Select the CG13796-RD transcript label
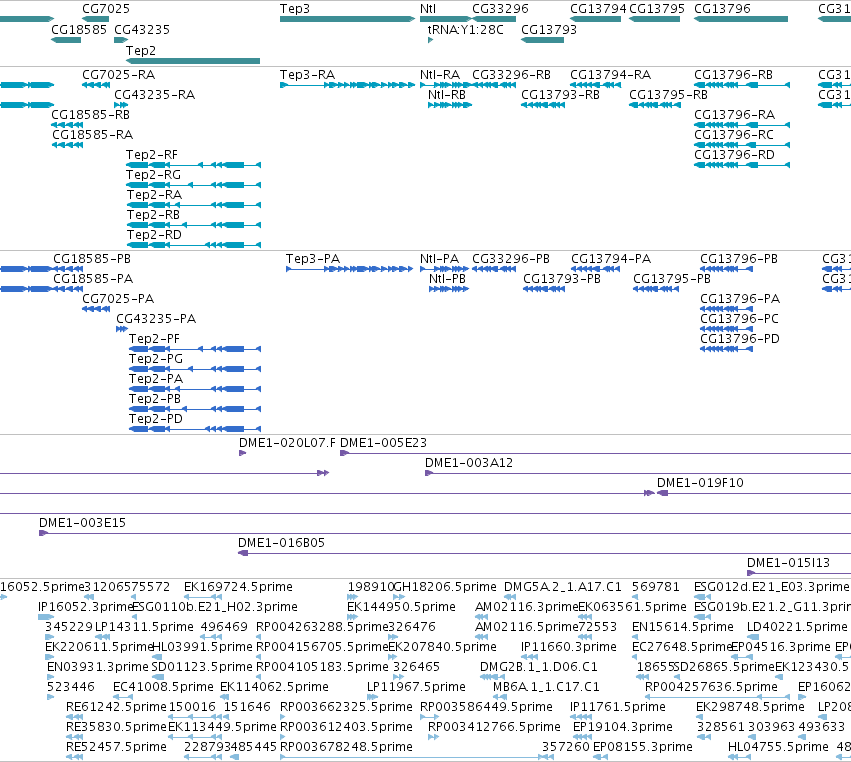The image size is (851, 762). (734, 155)
